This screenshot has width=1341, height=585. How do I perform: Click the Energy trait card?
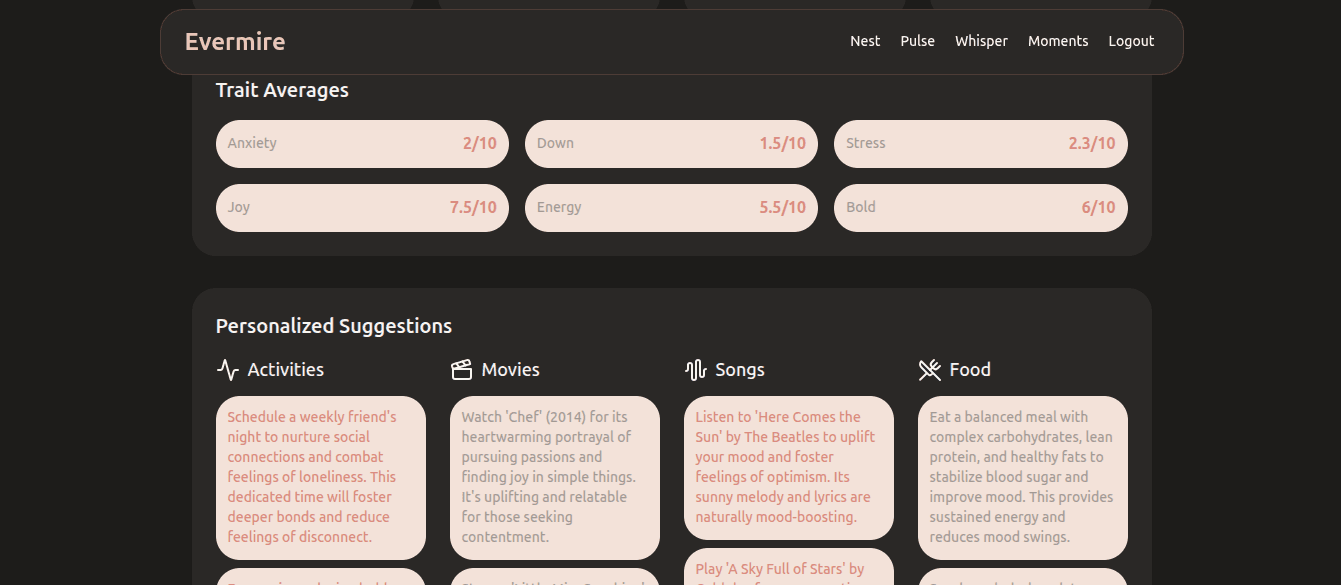point(671,207)
